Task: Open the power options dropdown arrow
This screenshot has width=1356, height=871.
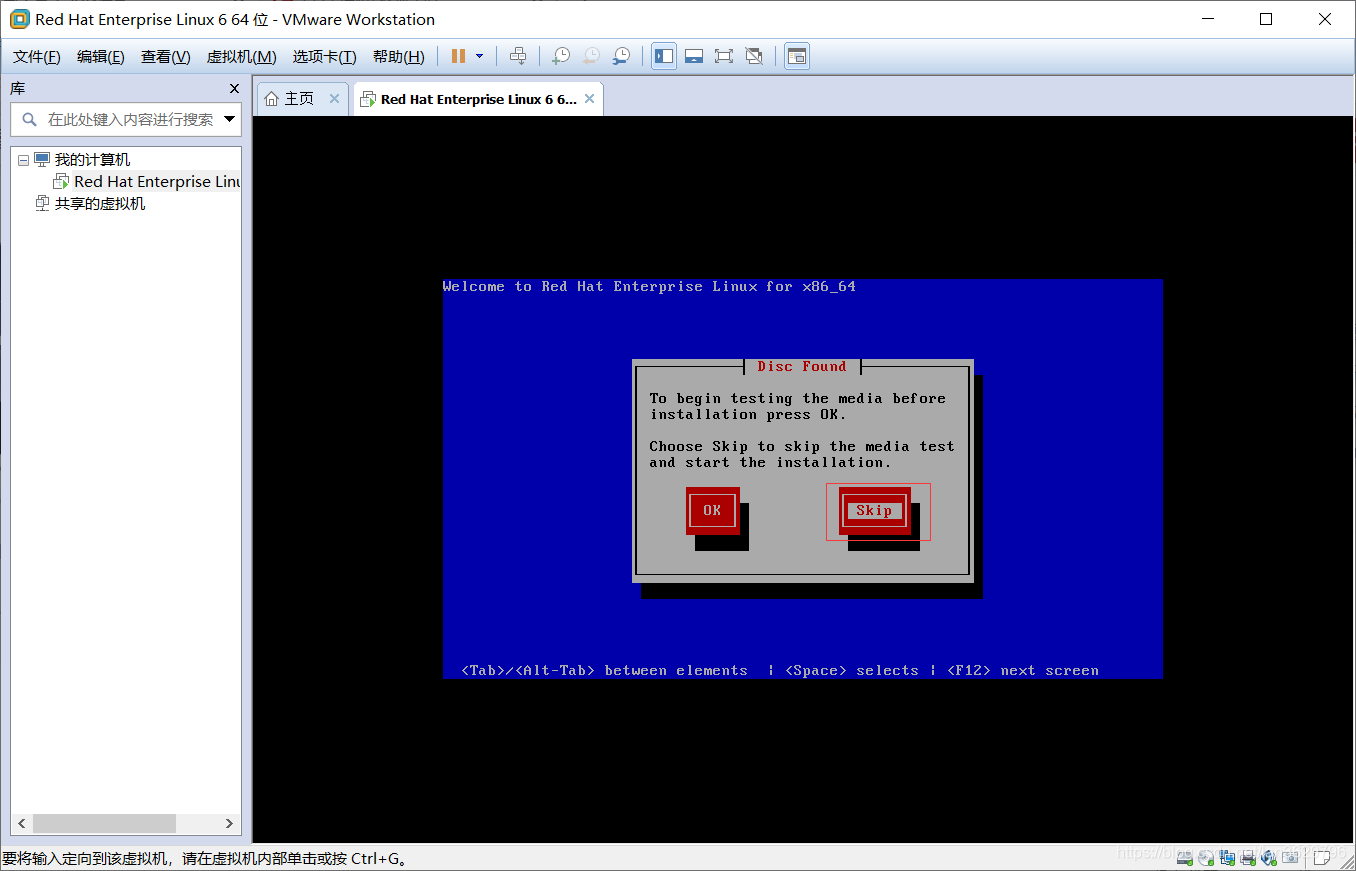Action: tap(479, 56)
